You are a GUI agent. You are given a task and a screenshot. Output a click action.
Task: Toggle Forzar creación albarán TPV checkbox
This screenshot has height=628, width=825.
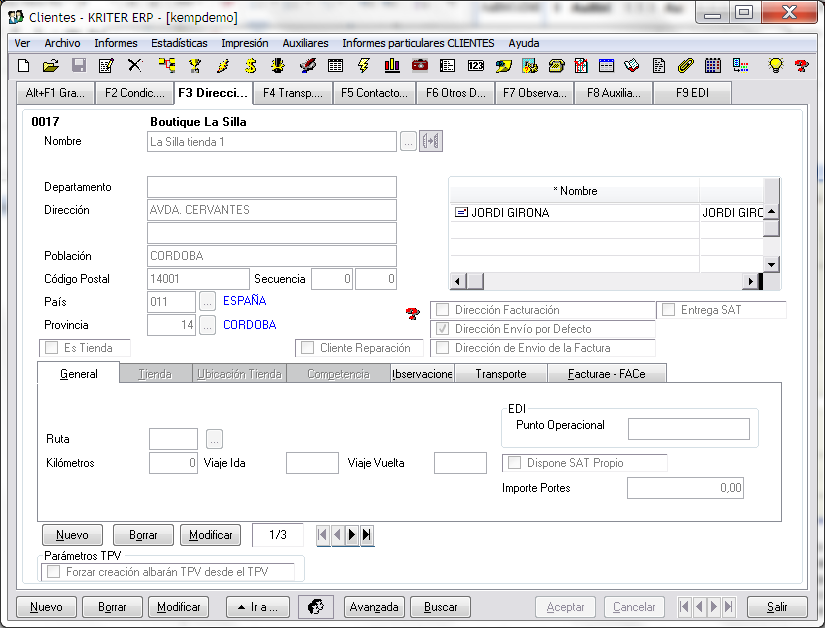pyautogui.click(x=54, y=572)
